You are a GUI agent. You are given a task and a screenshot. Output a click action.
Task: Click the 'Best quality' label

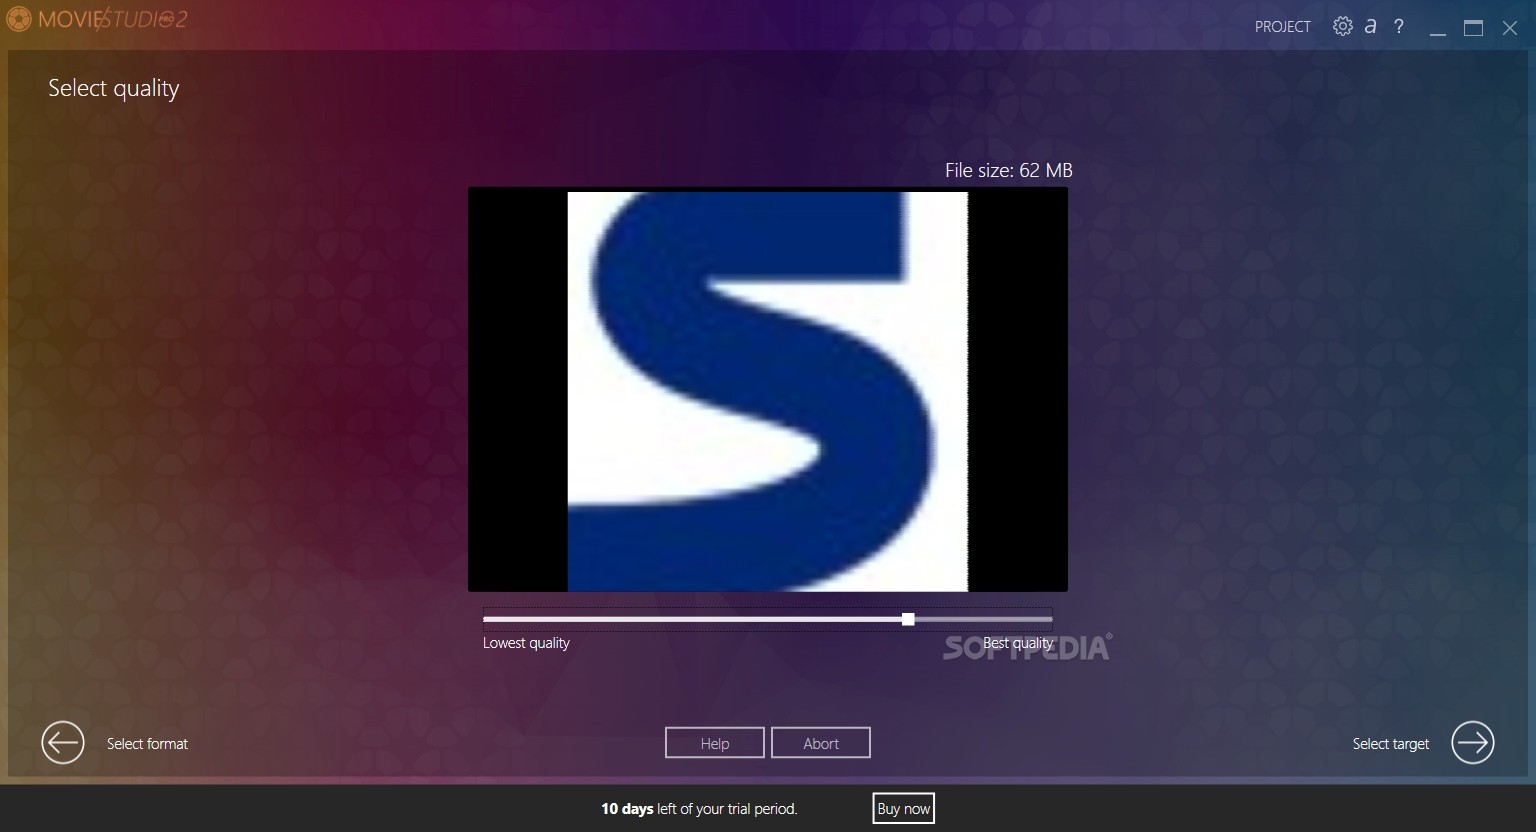(x=1018, y=643)
